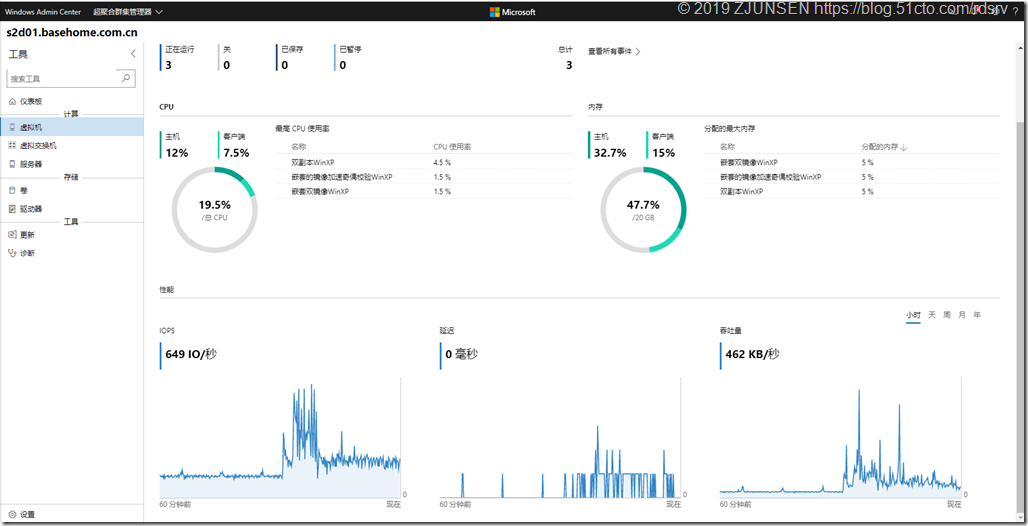Click the 462 KB/秒 throughput value
1028x526 pixels.
[x=753, y=354]
